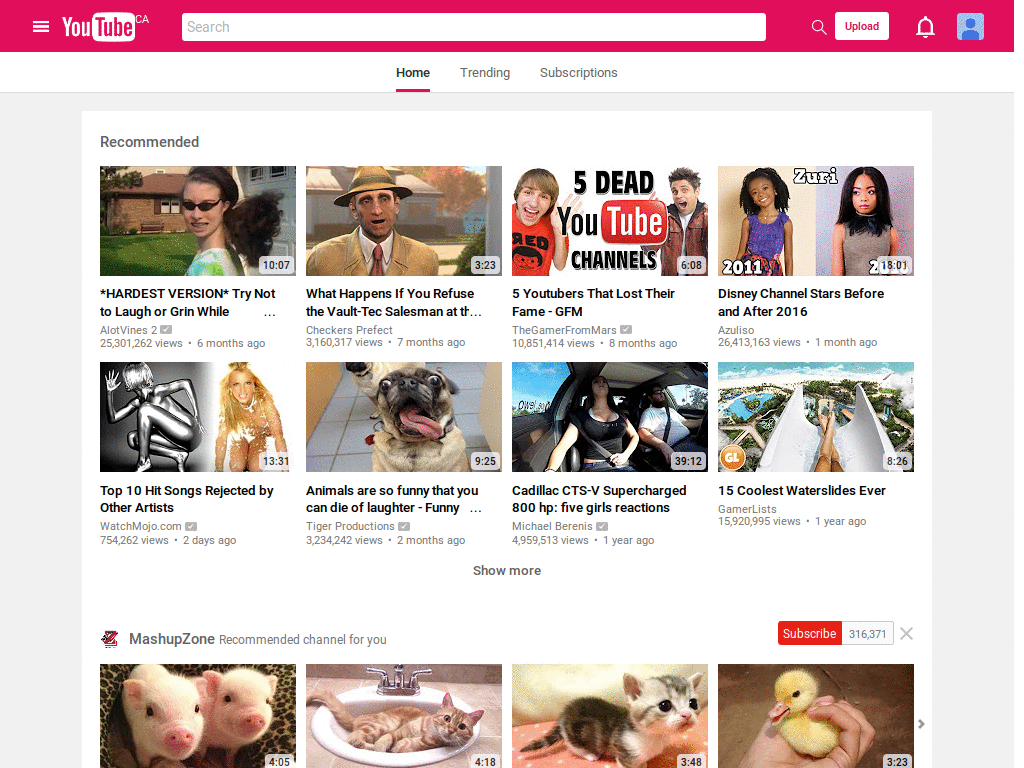Click "15,920,995 views" text
Viewport: 1024px width, 768px height.
click(x=759, y=521)
